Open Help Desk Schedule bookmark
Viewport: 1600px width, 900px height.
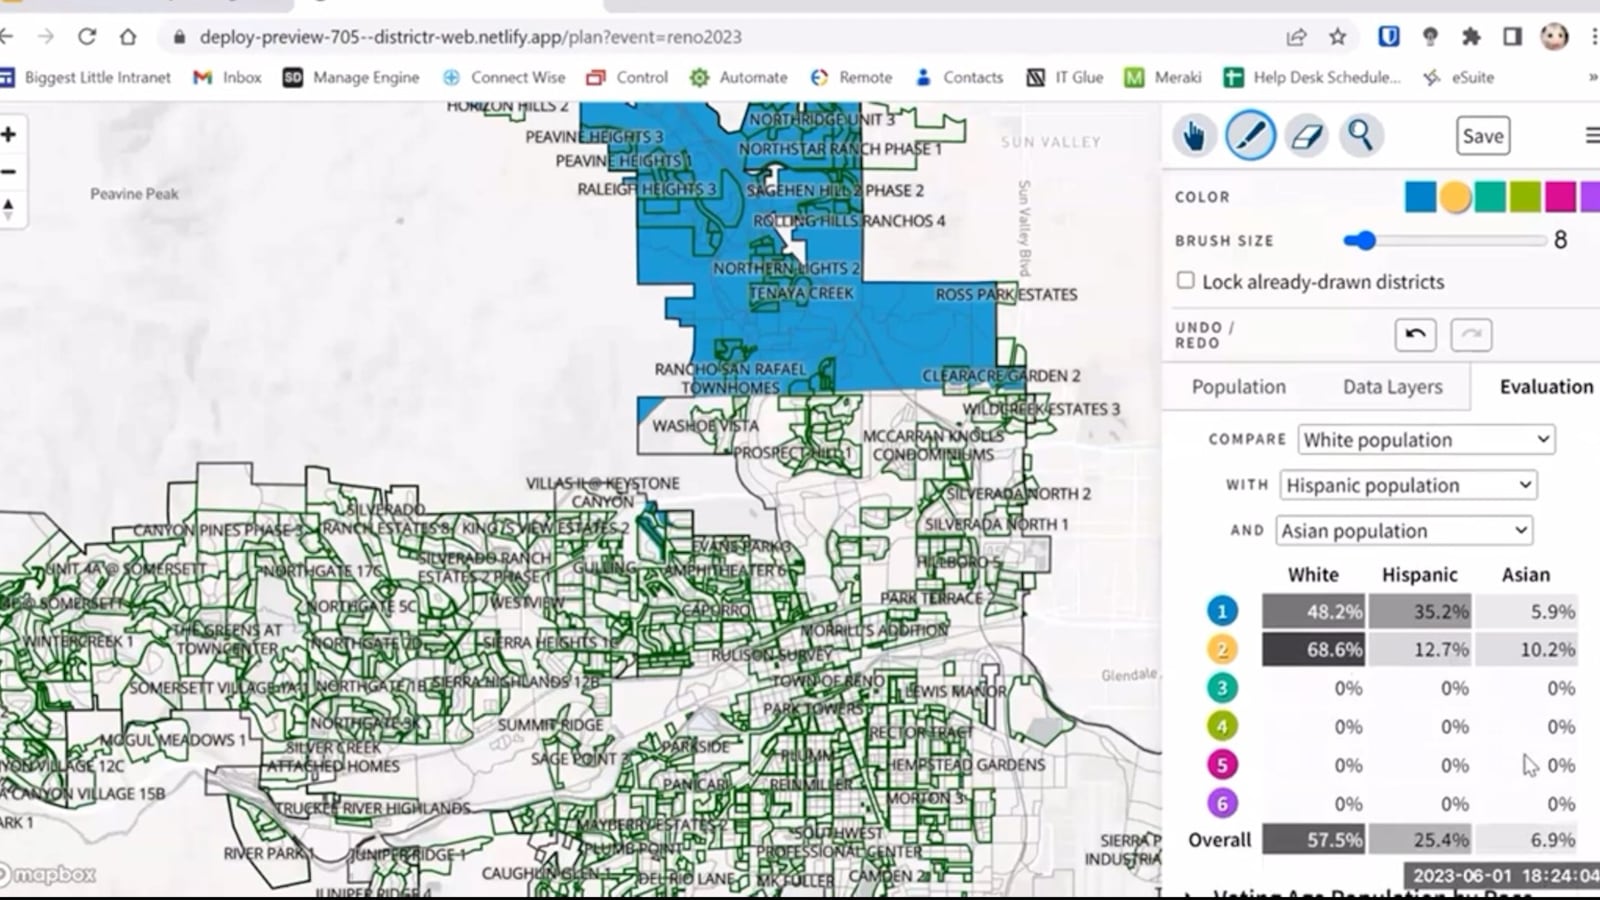tap(1312, 77)
